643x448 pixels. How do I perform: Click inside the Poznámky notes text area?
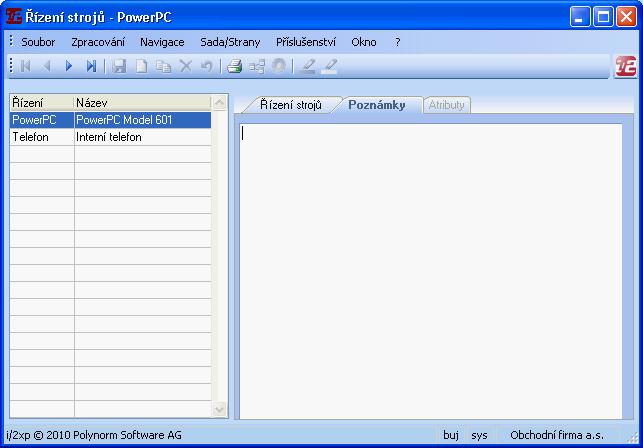pyautogui.click(x=431, y=271)
